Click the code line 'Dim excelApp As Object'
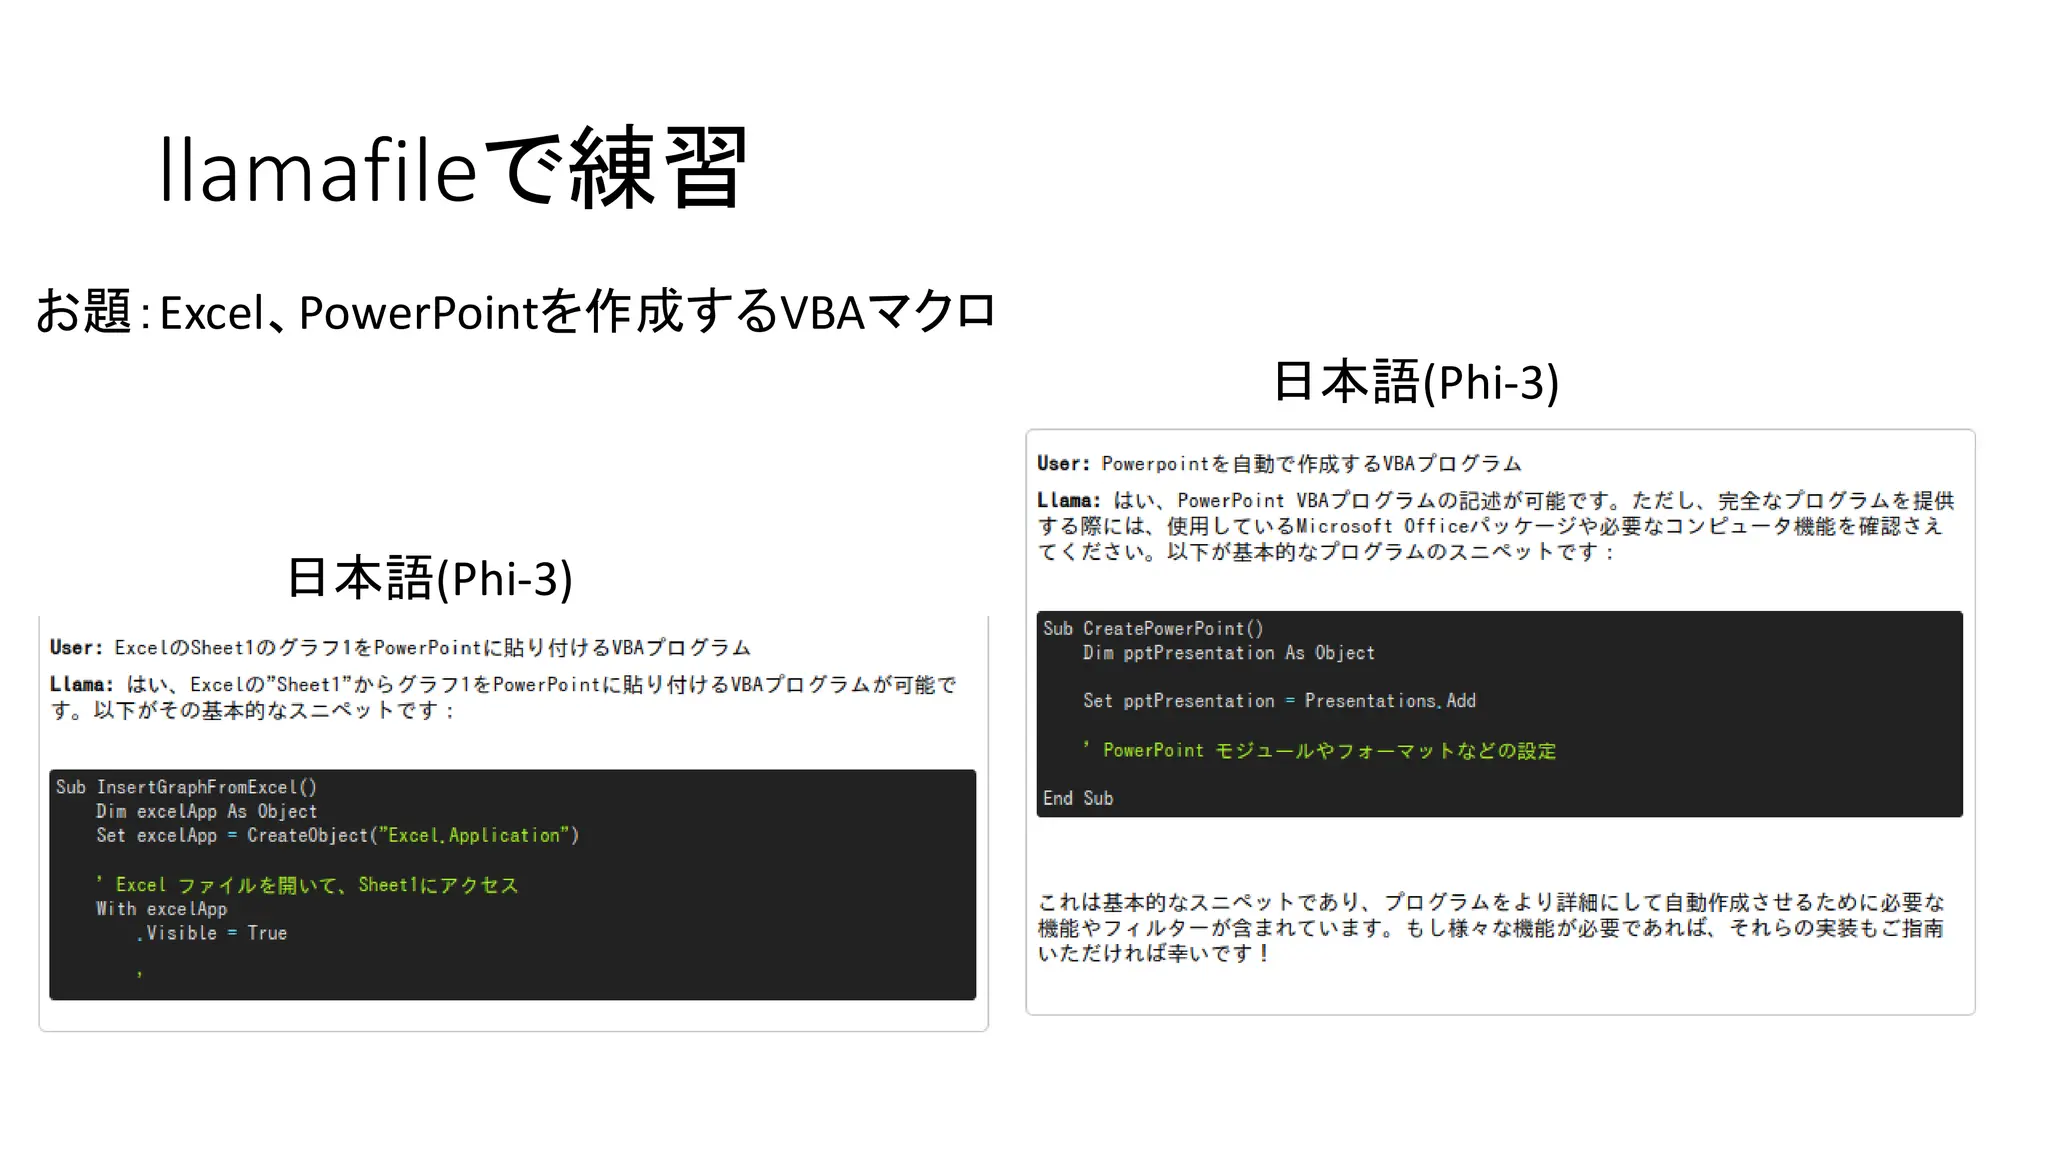 pos(206,811)
